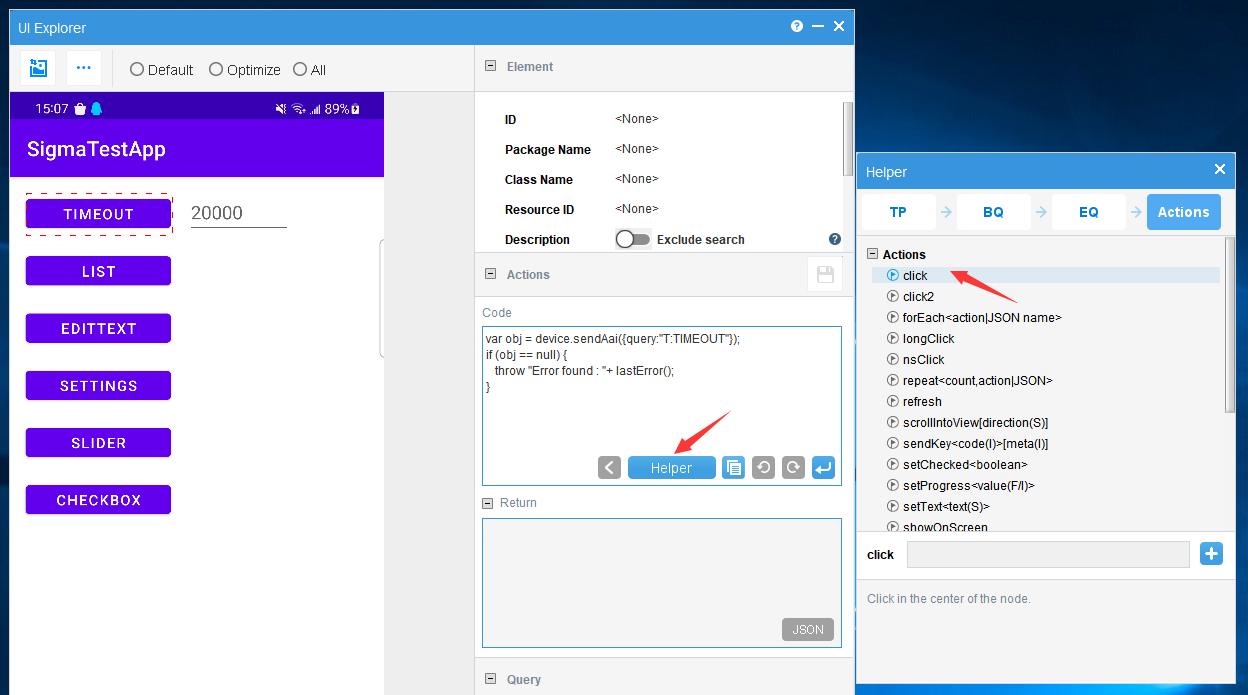Select scrollIntoView[direction(S)] action
1248x695 pixels.
click(x=975, y=422)
